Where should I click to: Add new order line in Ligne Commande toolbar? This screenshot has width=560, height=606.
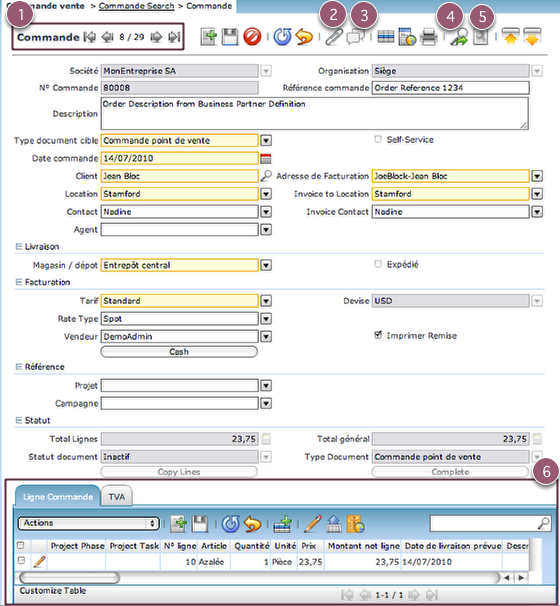179,524
